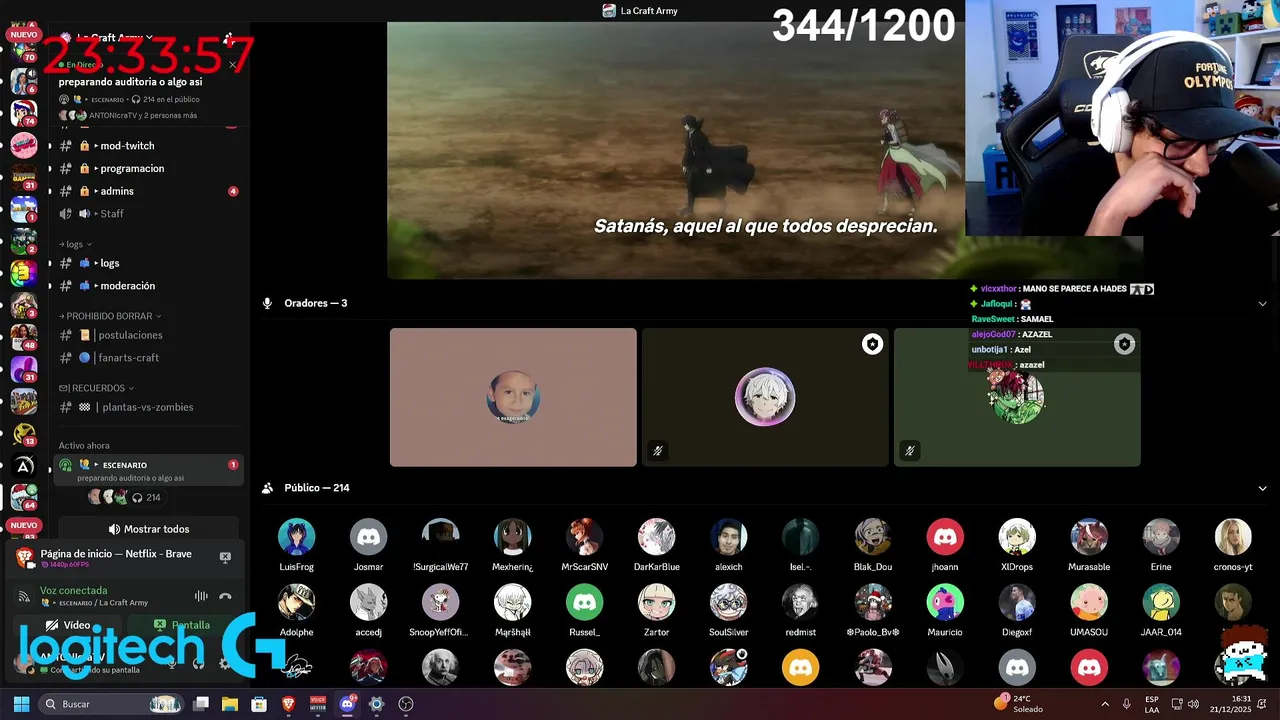This screenshot has width=1280, height=720.
Task: Select the ESCENARIO stage channel
Action: coord(148,470)
